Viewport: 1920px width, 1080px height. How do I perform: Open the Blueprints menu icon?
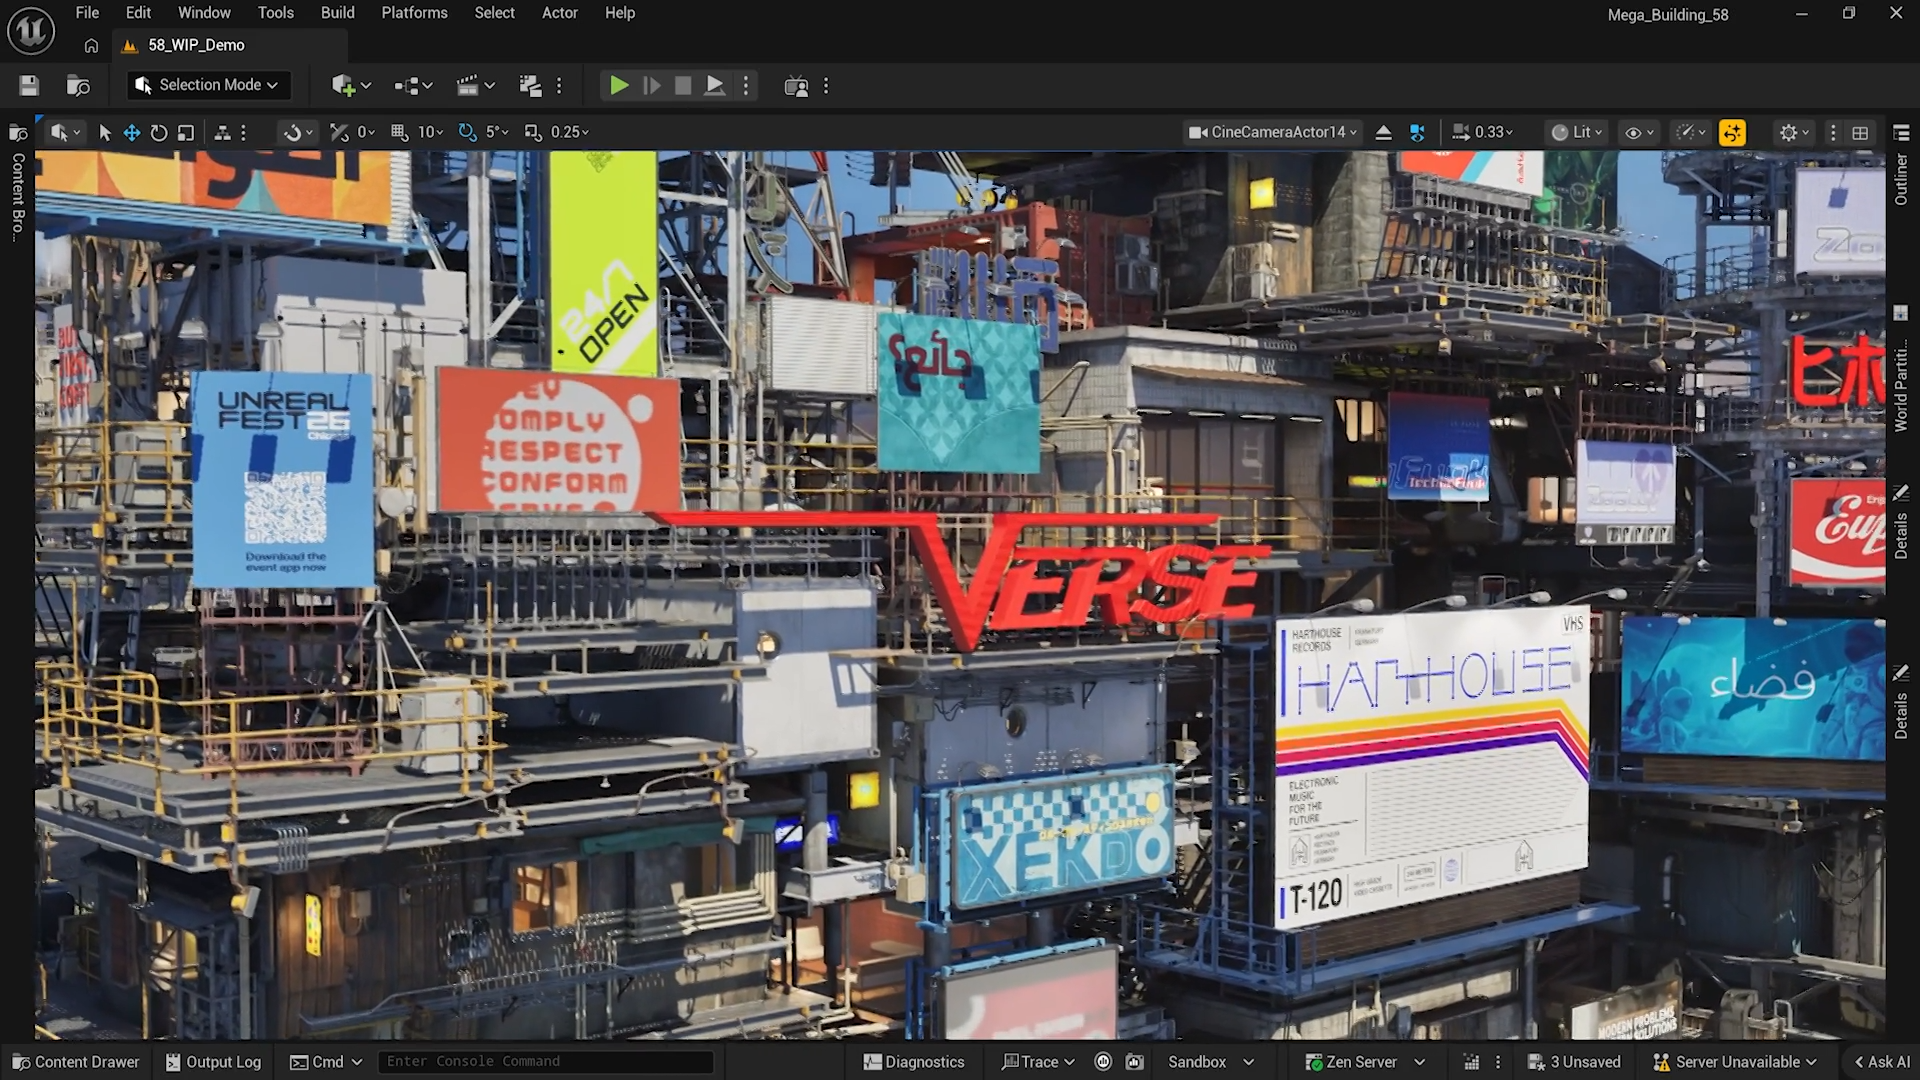point(413,86)
